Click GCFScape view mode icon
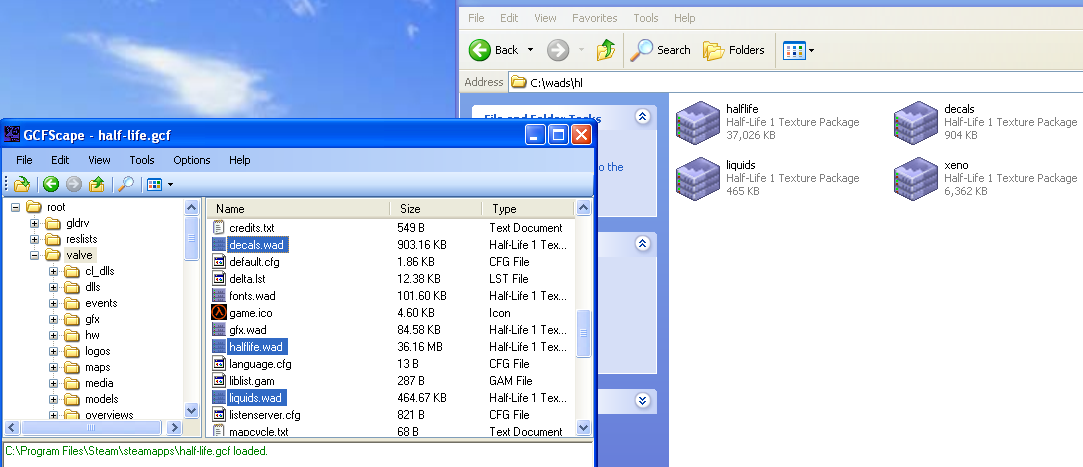Image resolution: width=1083 pixels, height=467 pixels. tap(154, 184)
